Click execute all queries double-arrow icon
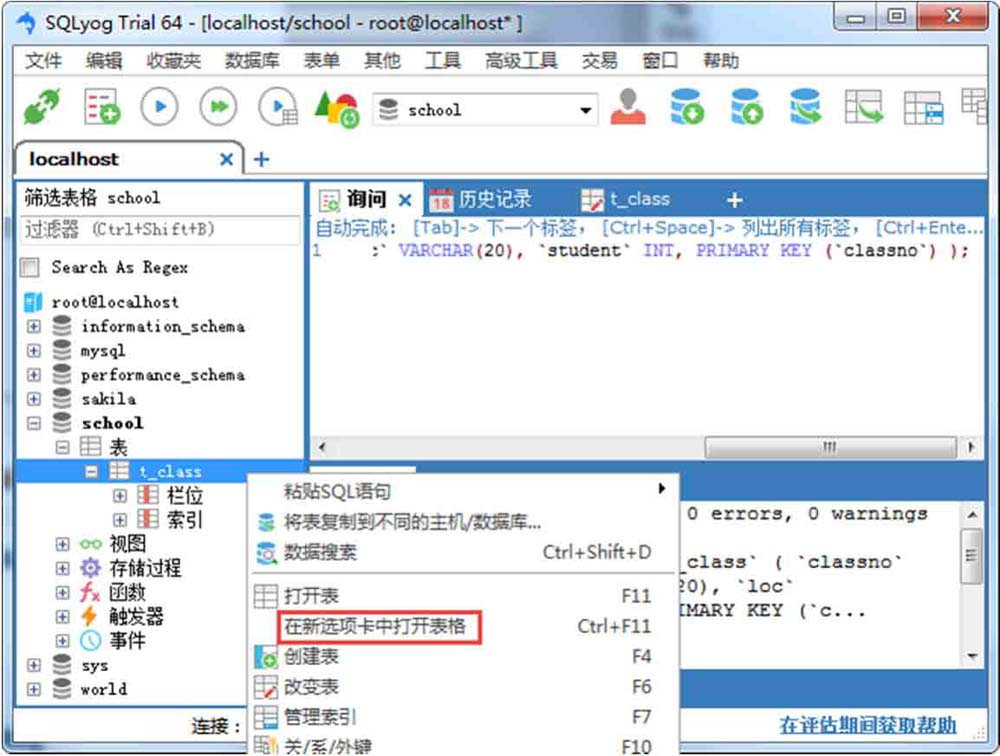The height and width of the screenshot is (756, 1000). click(218, 107)
